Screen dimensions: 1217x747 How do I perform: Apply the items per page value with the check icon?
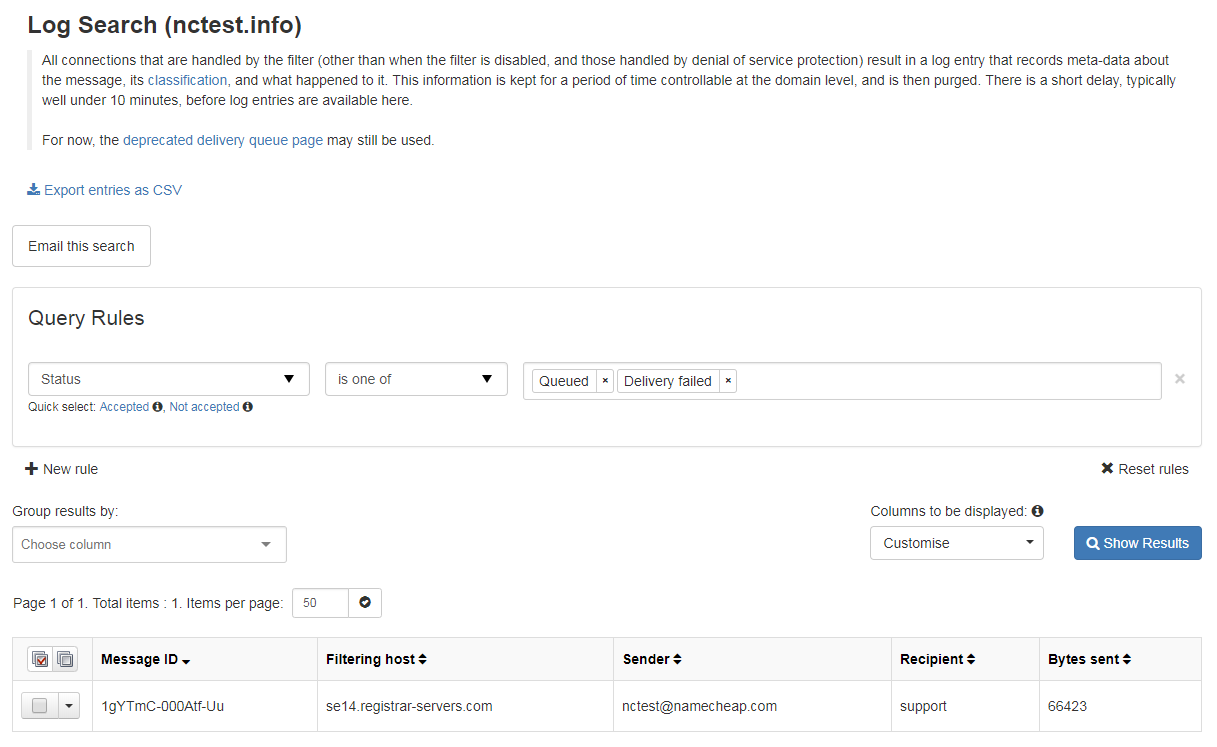pos(365,603)
